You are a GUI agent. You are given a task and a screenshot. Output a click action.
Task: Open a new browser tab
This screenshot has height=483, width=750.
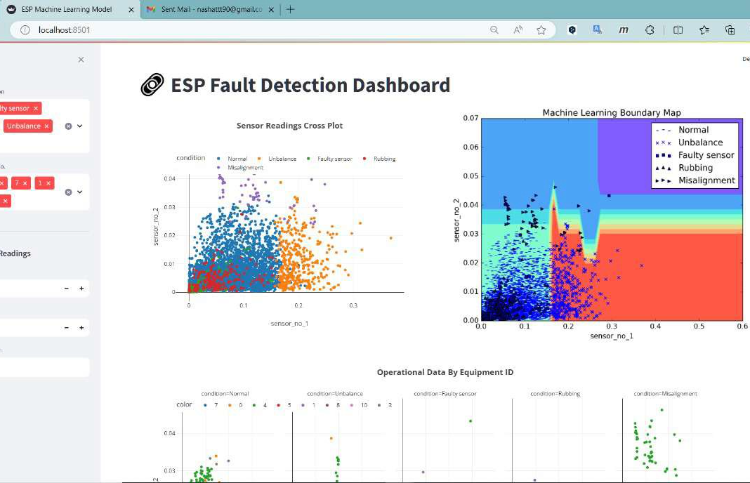pyautogui.click(x=290, y=9)
